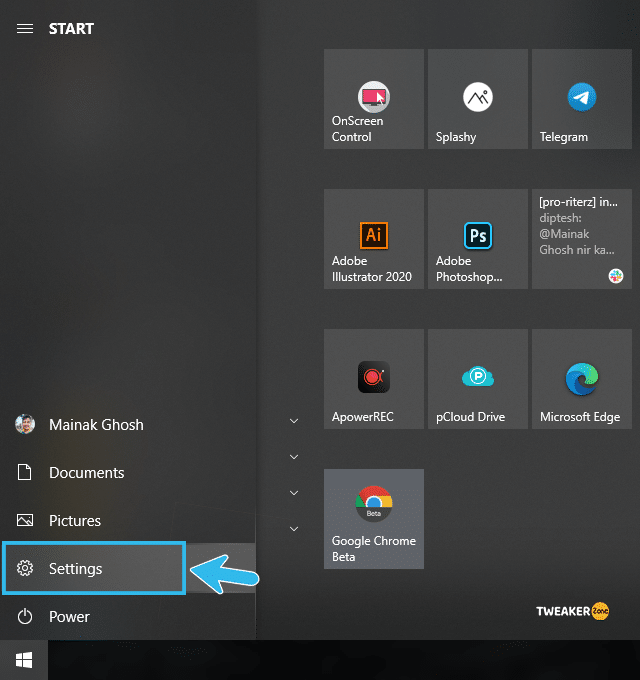Click the Power icon

click(25, 616)
